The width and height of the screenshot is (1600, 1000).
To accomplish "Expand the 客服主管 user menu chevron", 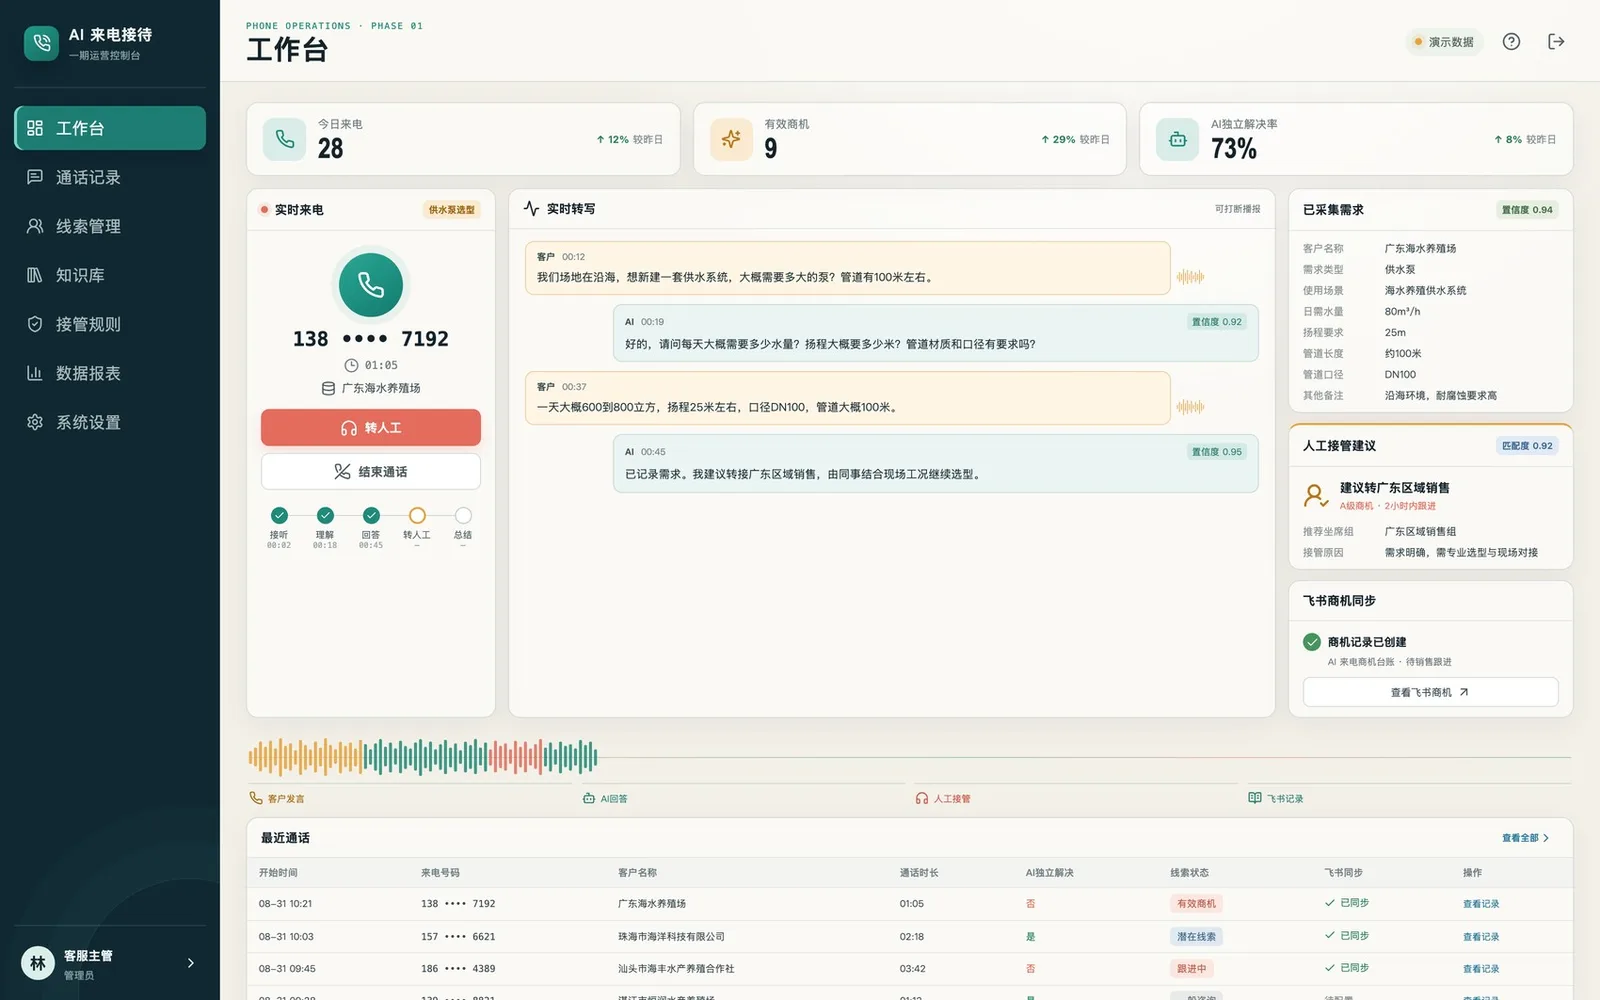I will [191, 963].
